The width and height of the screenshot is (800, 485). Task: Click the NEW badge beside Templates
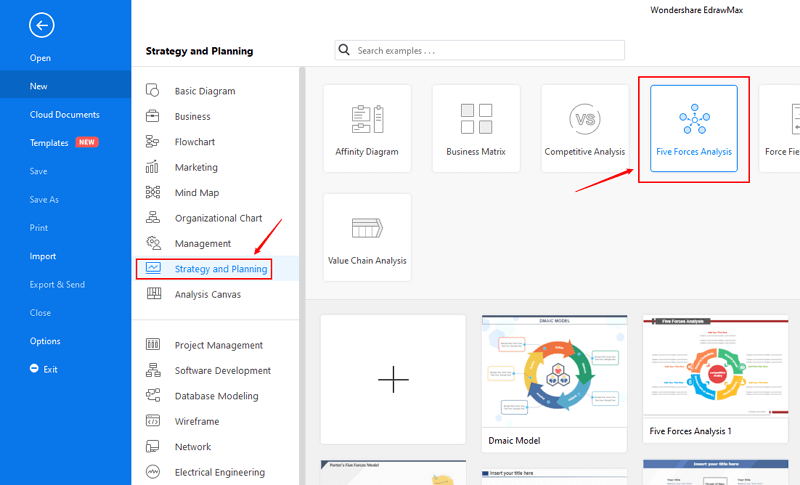pyautogui.click(x=87, y=142)
